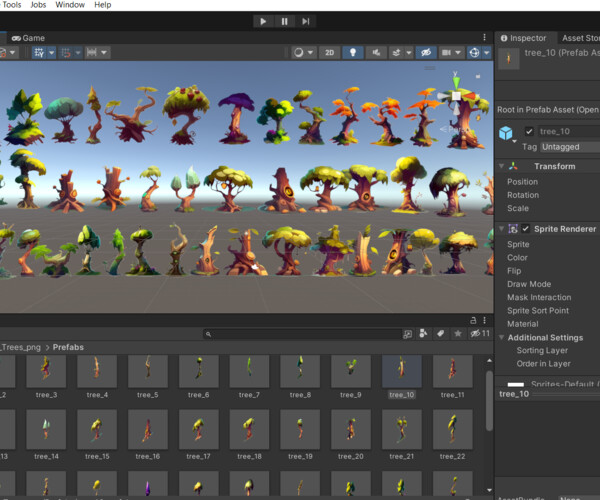Viewport: 600px width, 500px height.
Task: Open the draw mode dropdown arrow
Action: [x=310, y=52]
